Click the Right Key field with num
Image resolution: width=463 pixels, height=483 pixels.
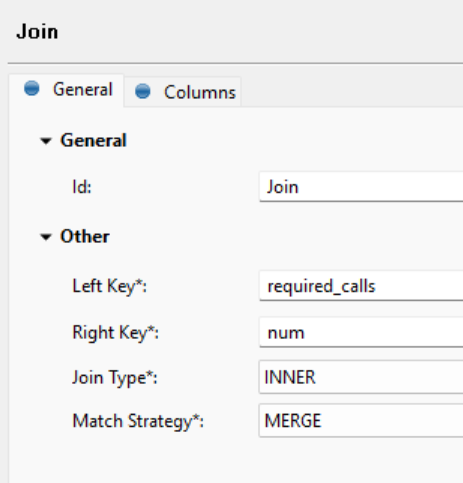point(361,332)
